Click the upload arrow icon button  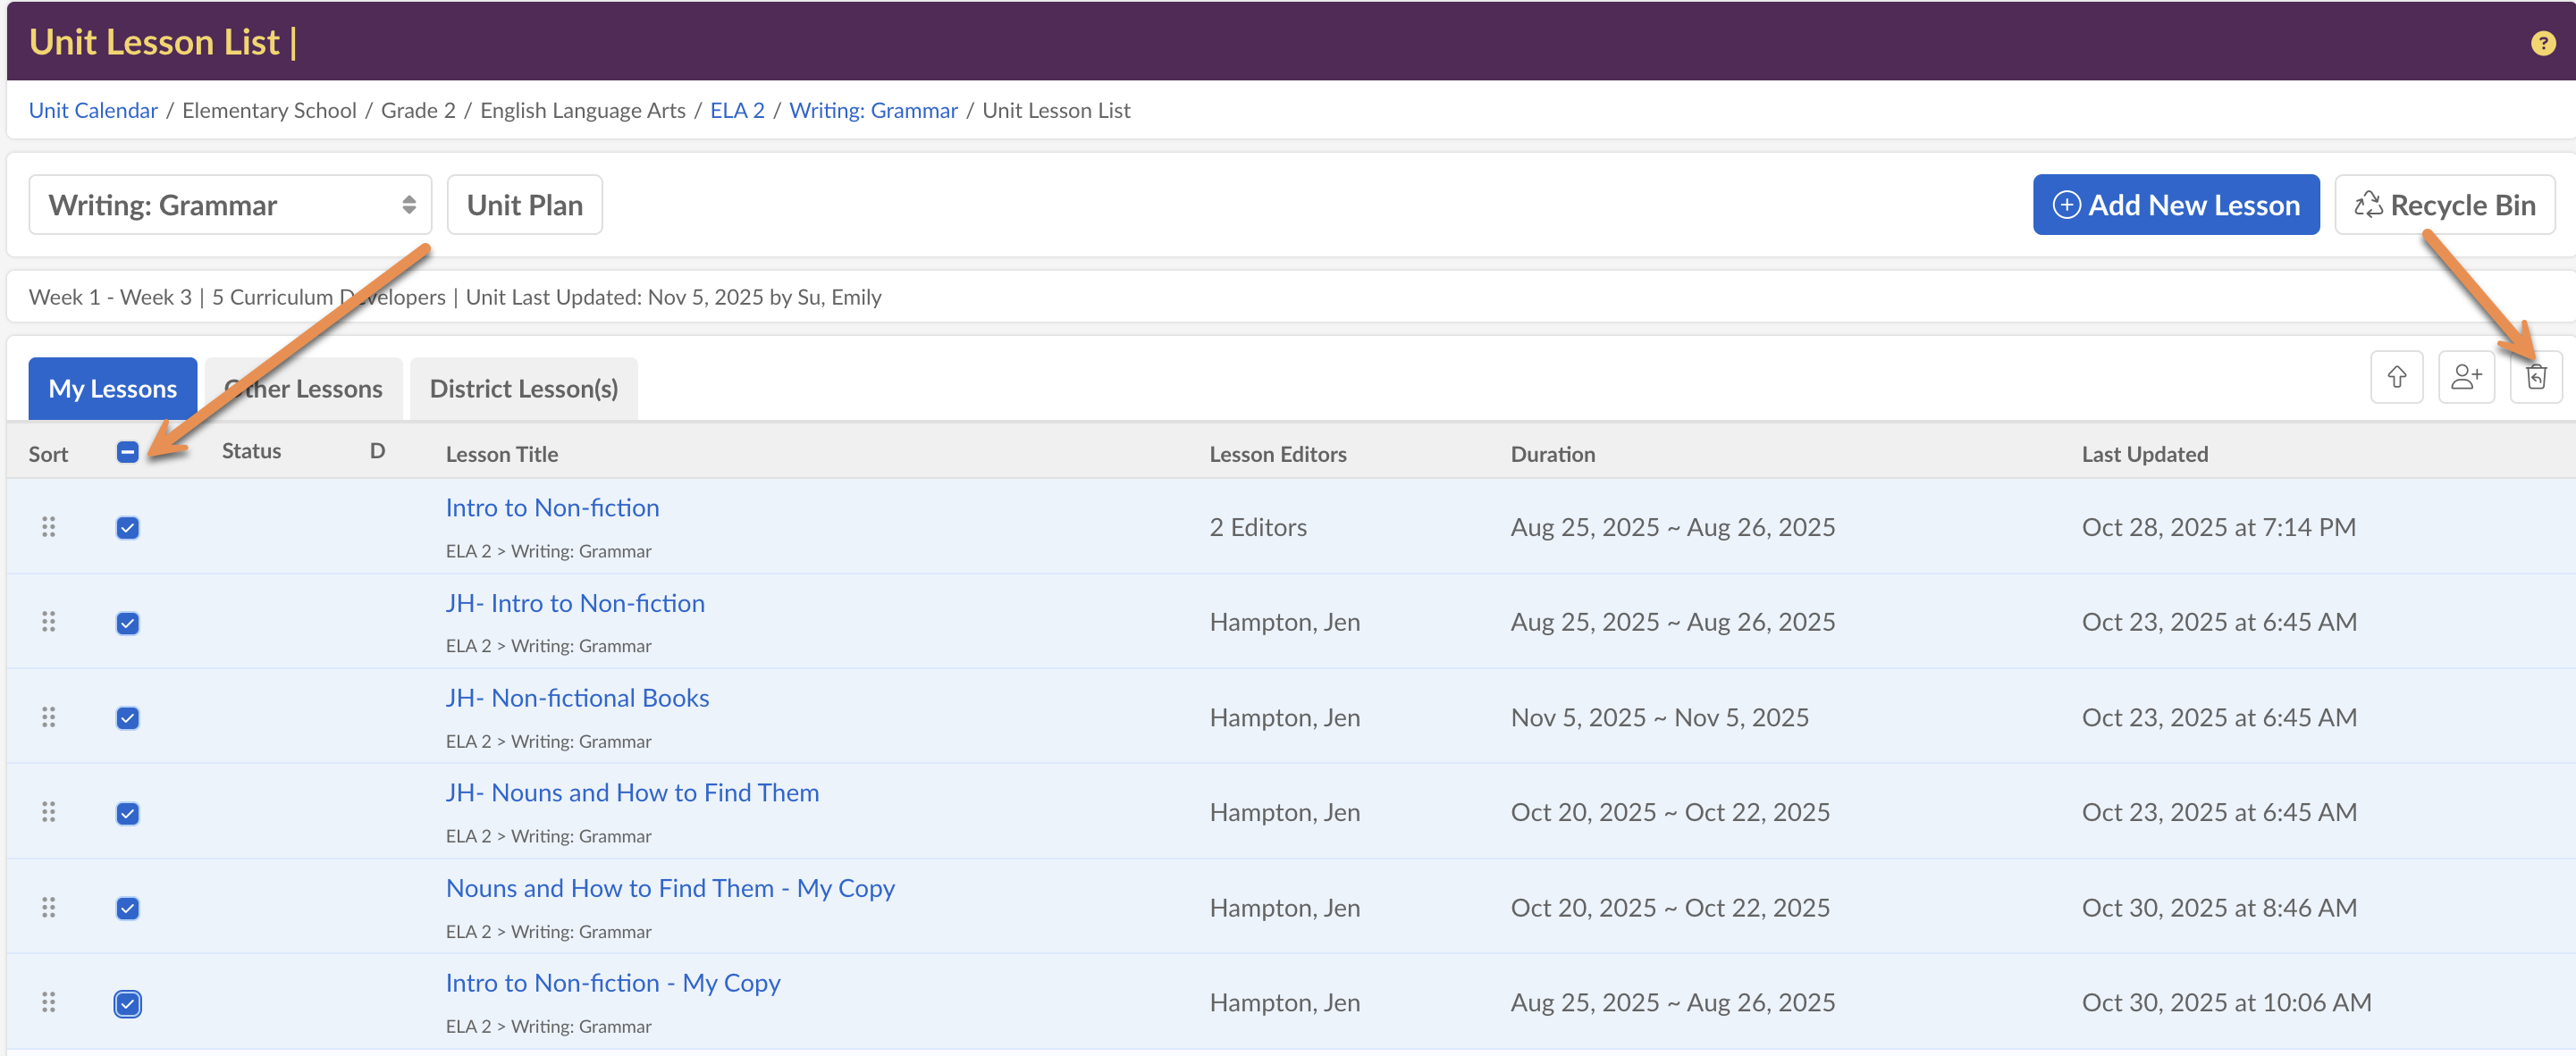pos(2396,377)
